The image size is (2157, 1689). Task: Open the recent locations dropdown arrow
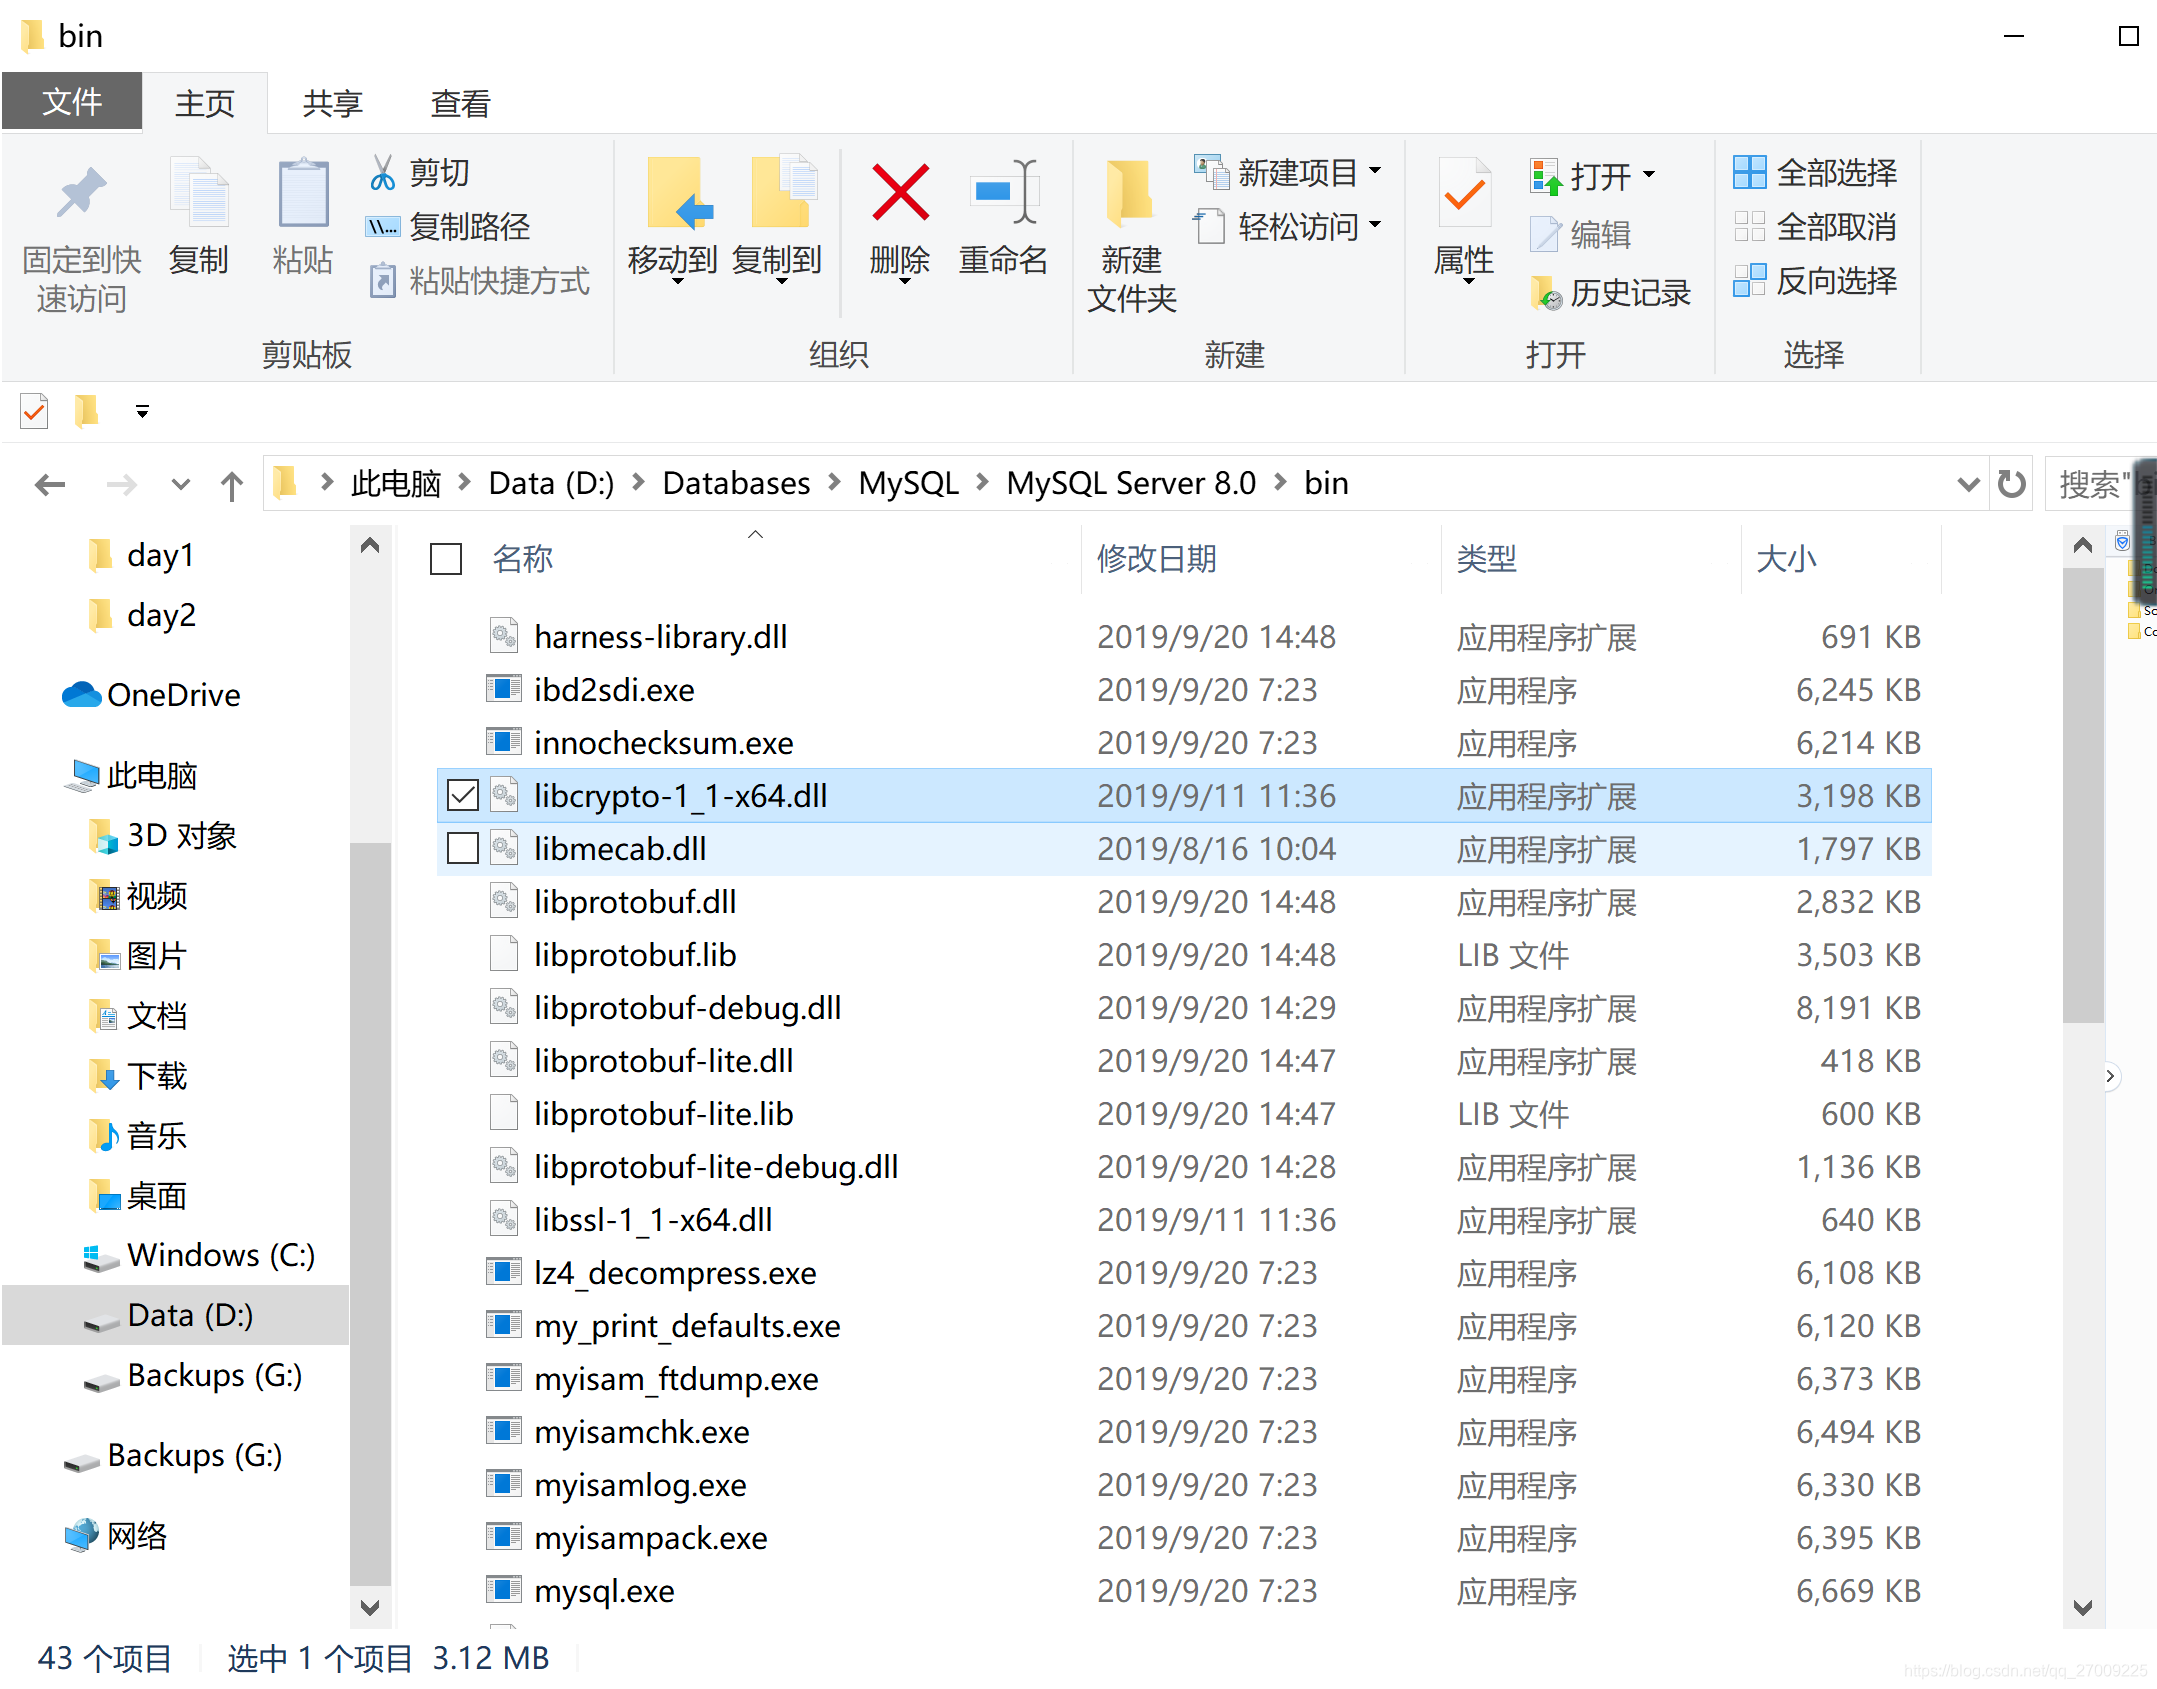tap(180, 485)
